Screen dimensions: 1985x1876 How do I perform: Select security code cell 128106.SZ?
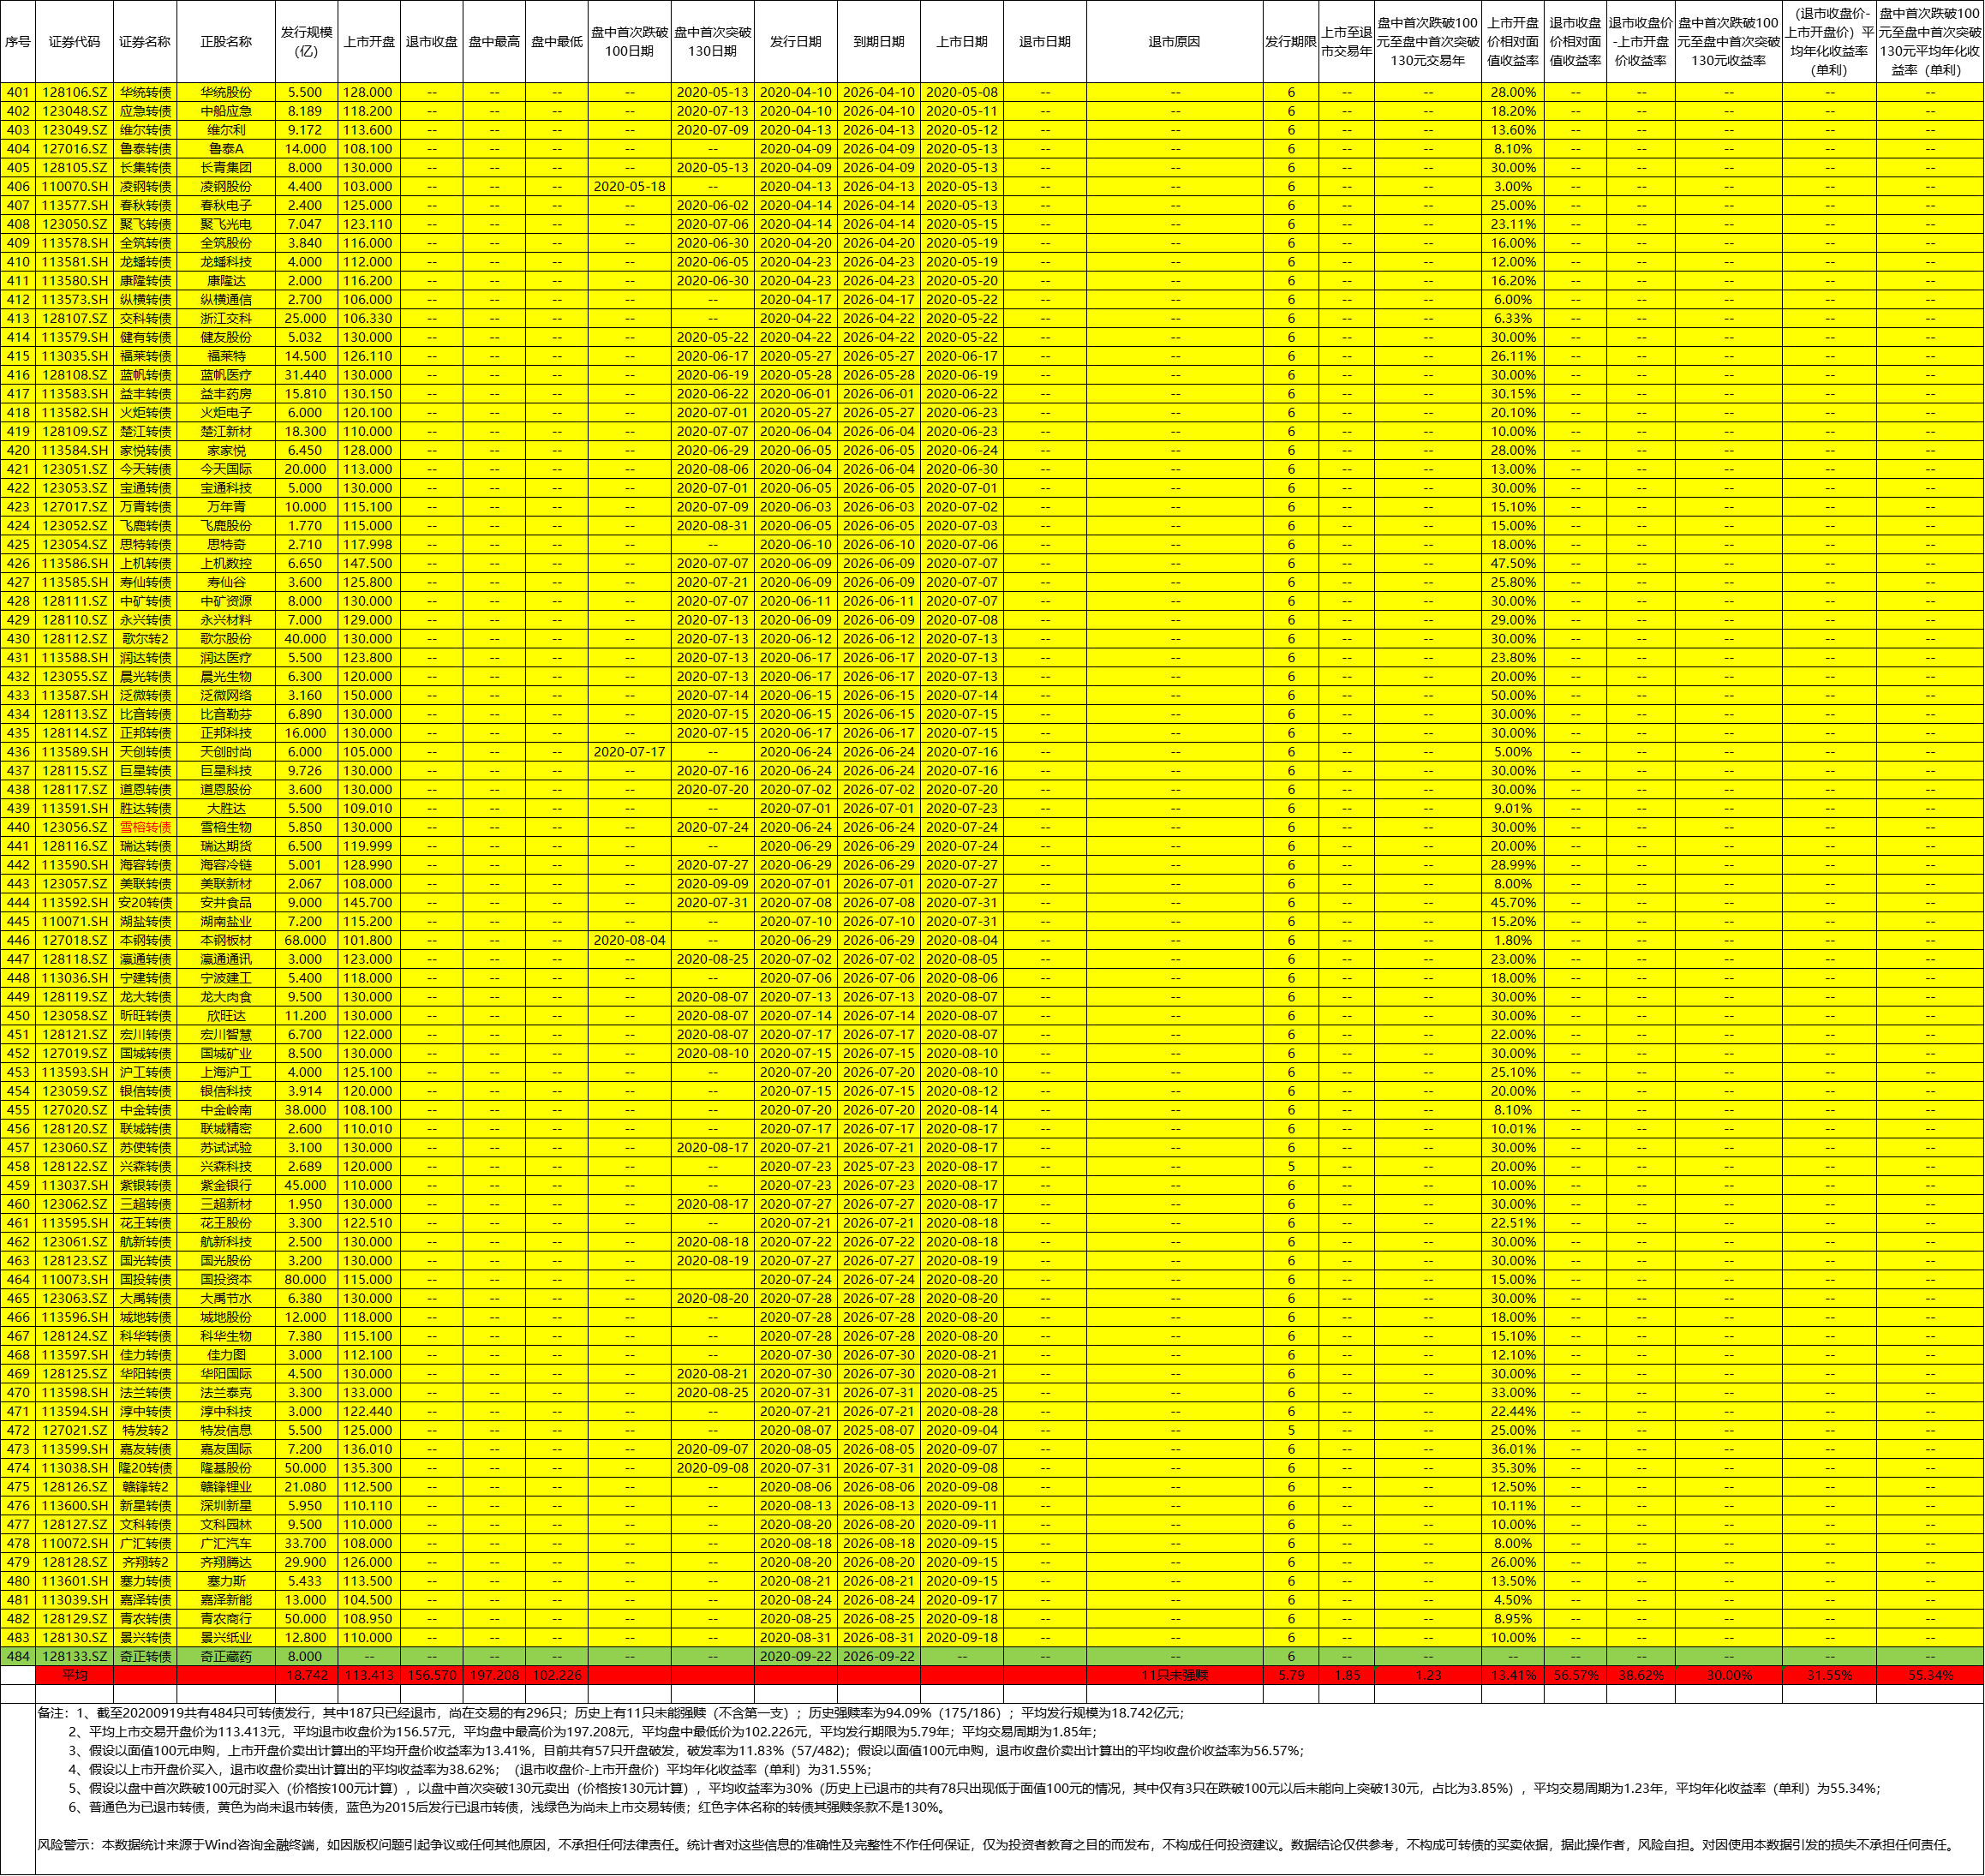pyautogui.click(x=74, y=92)
